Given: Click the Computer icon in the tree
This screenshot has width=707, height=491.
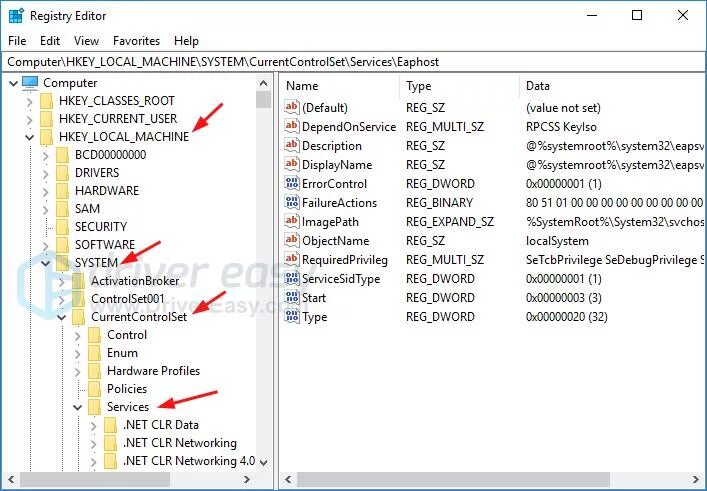Looking at the screenshot, I should (31, 83).
